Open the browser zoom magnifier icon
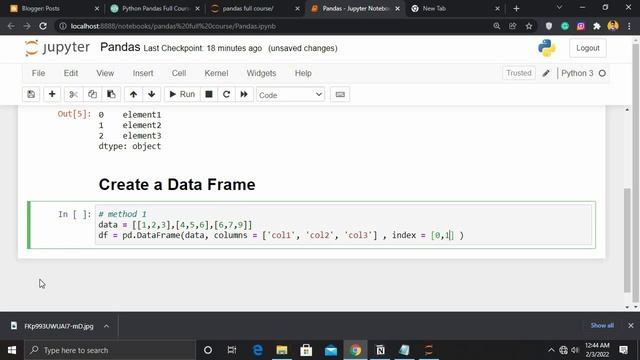Viewport: 640px width, 360px height. (497, 26)
